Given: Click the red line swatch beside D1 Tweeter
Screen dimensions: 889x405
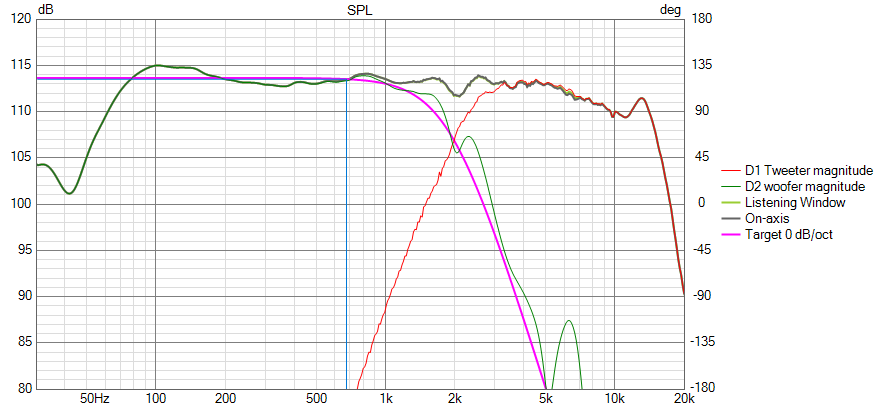Looking at the screenshot, I should click(730, 170).
